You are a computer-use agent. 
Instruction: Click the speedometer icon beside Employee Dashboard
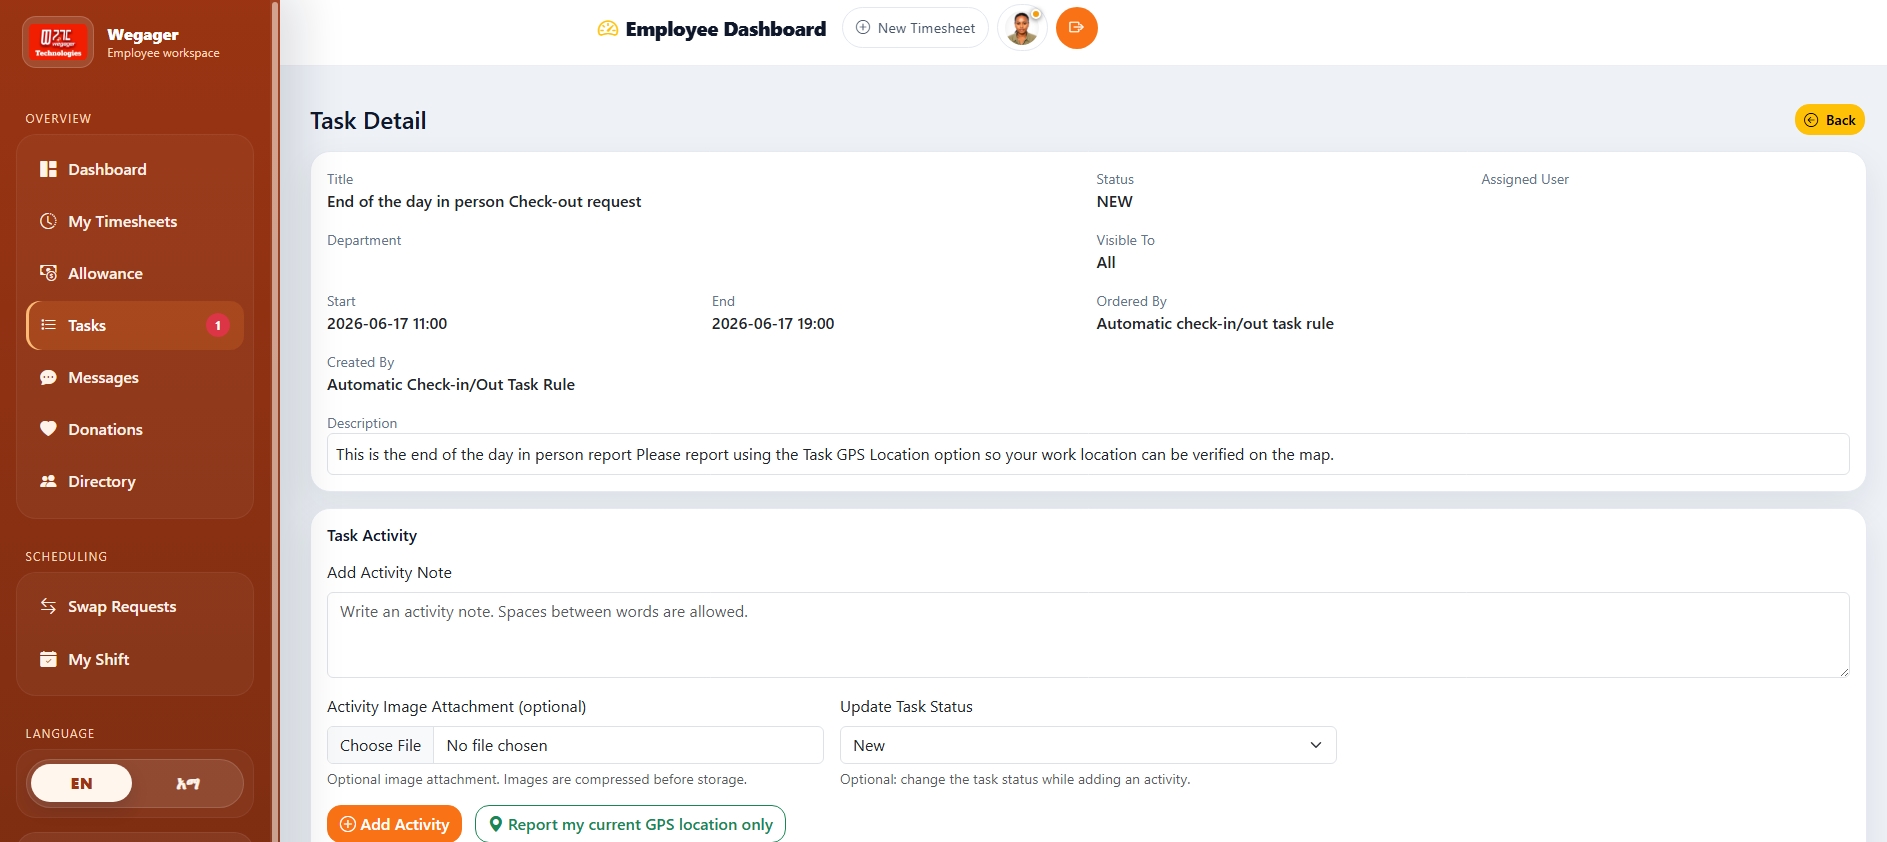pos(608,29)
